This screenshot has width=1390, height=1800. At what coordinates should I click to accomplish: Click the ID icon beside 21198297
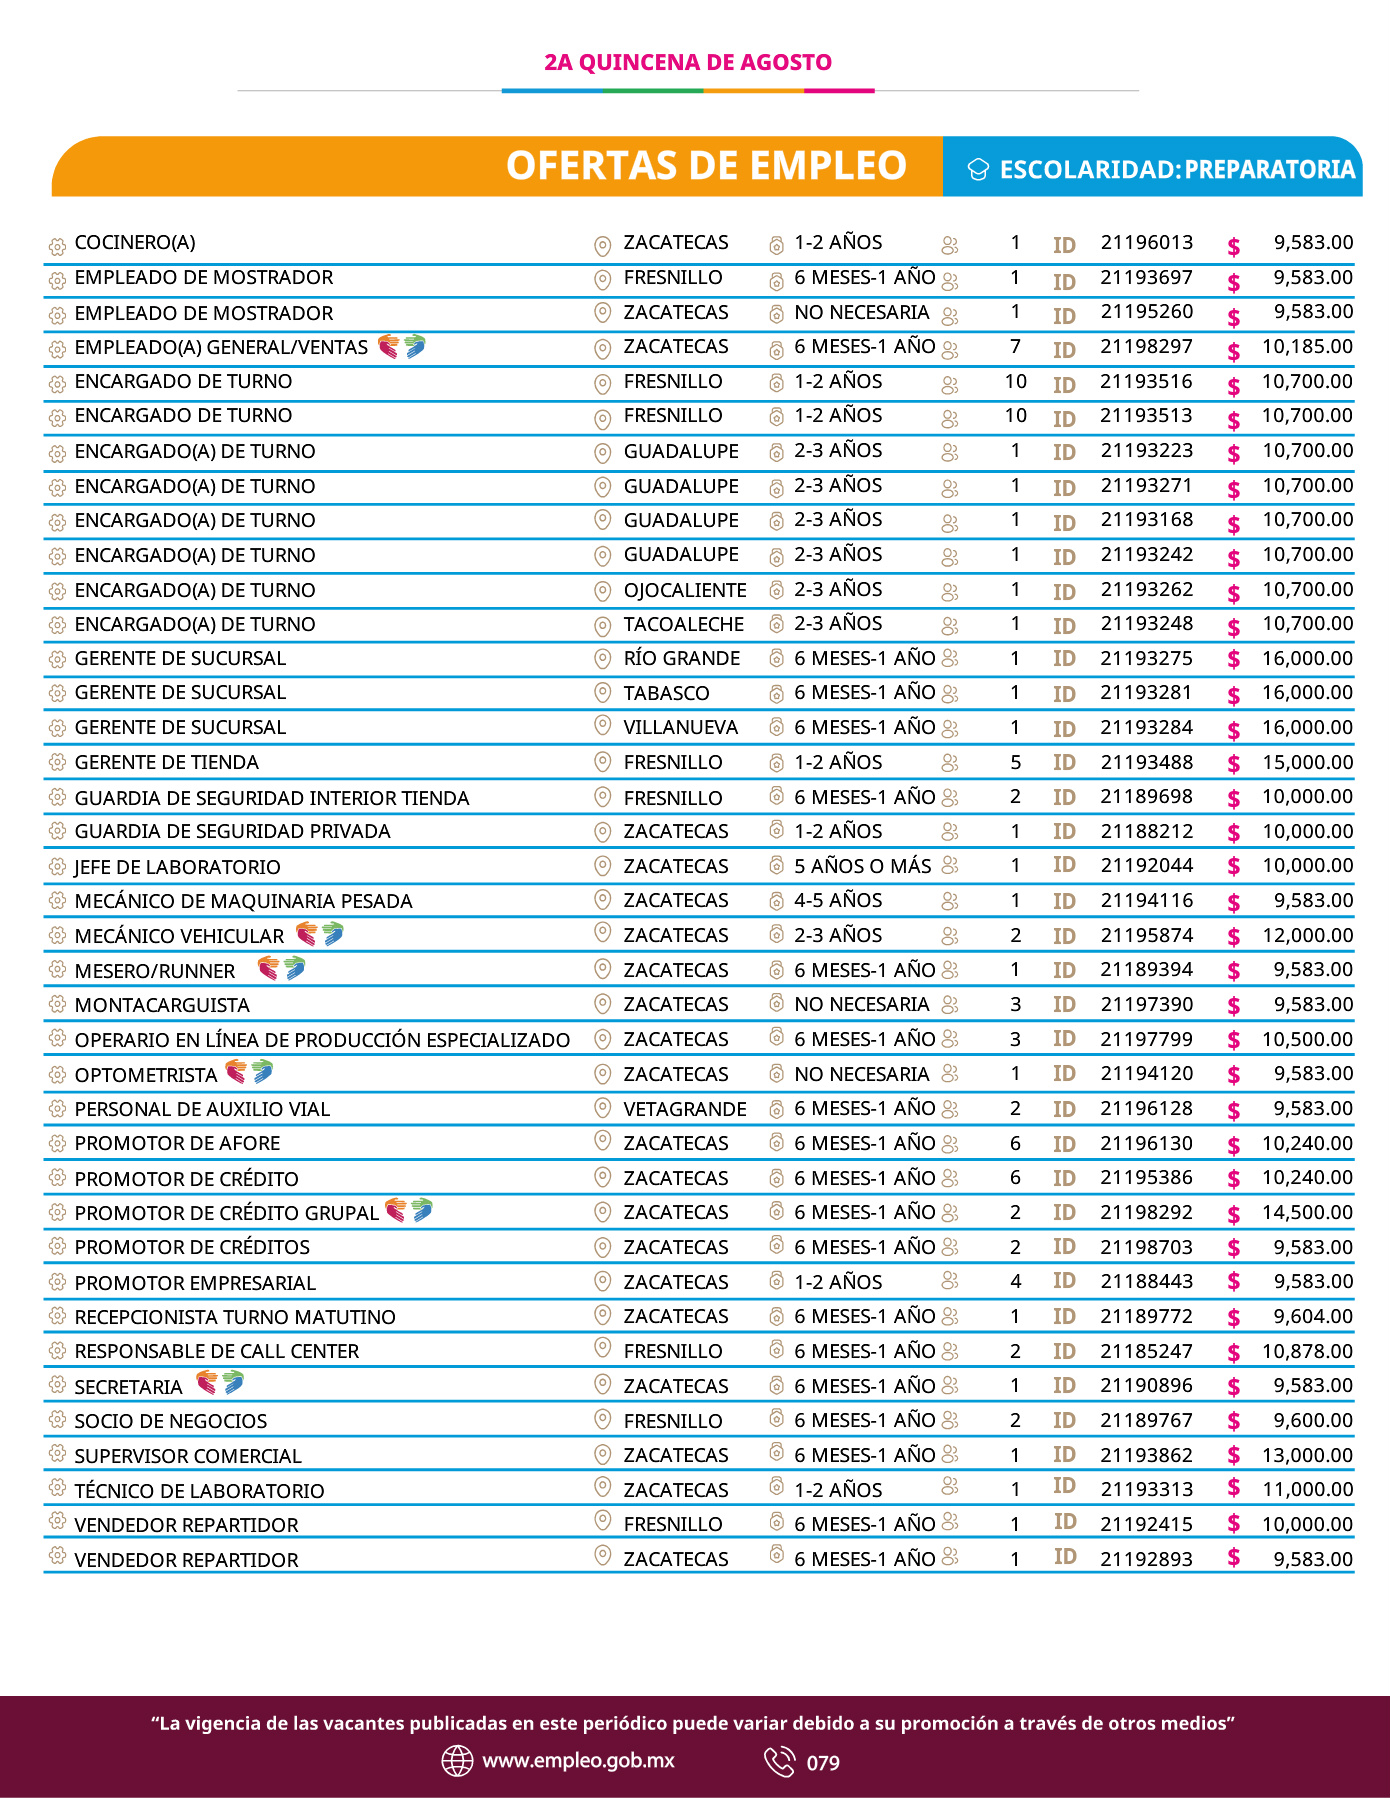point(1064,350)
